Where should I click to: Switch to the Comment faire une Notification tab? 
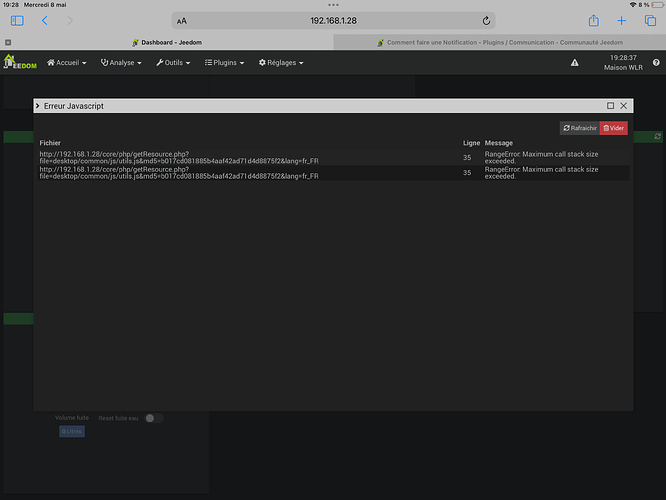tap(500, 42)
